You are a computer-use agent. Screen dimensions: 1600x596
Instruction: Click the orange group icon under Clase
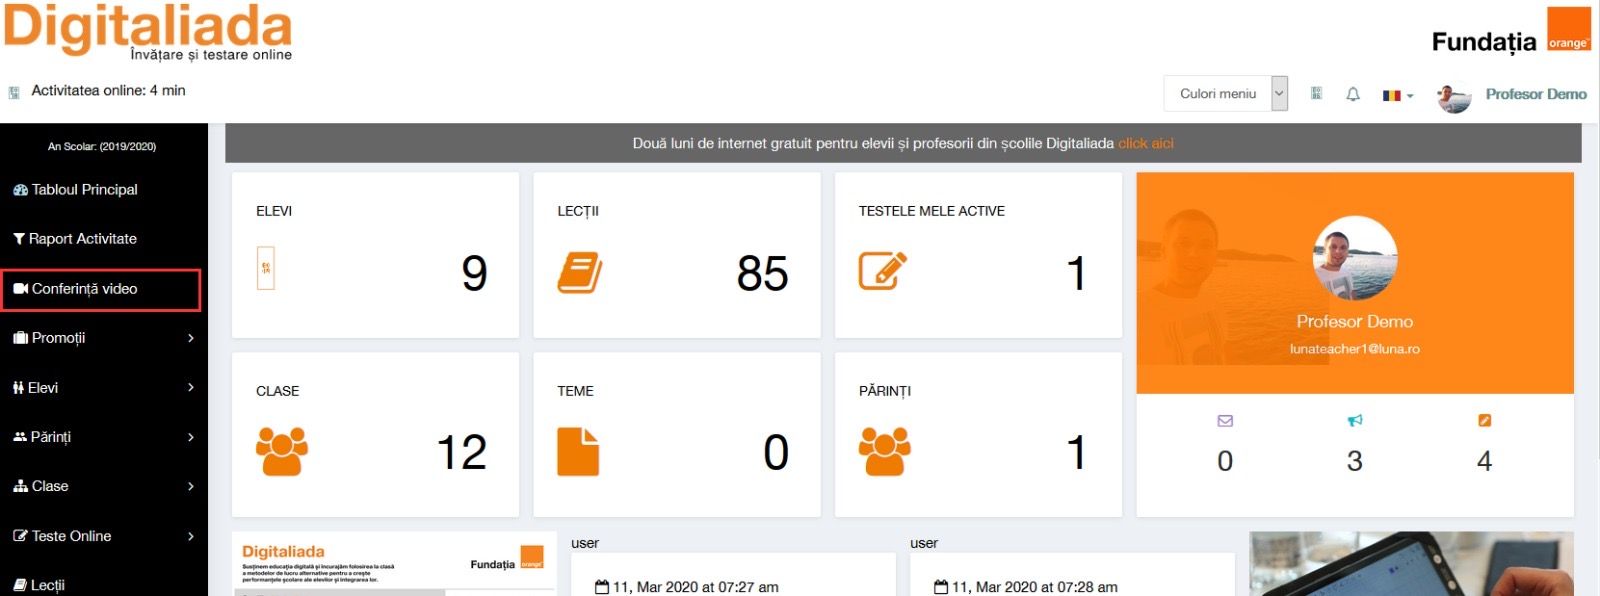[282, 451]
